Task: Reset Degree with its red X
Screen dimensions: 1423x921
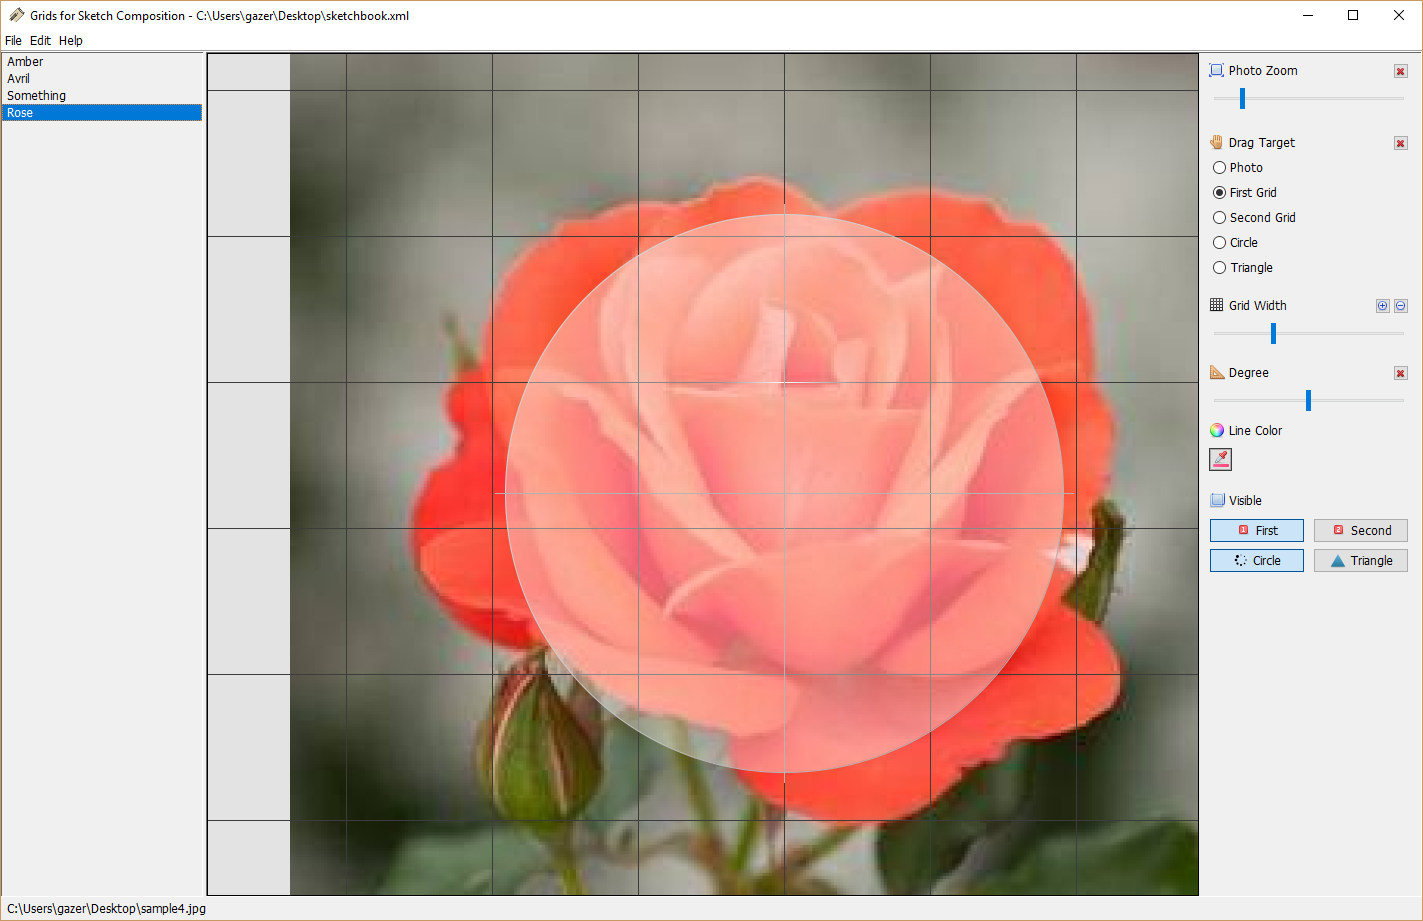Action: click(x=1401, y=373)
